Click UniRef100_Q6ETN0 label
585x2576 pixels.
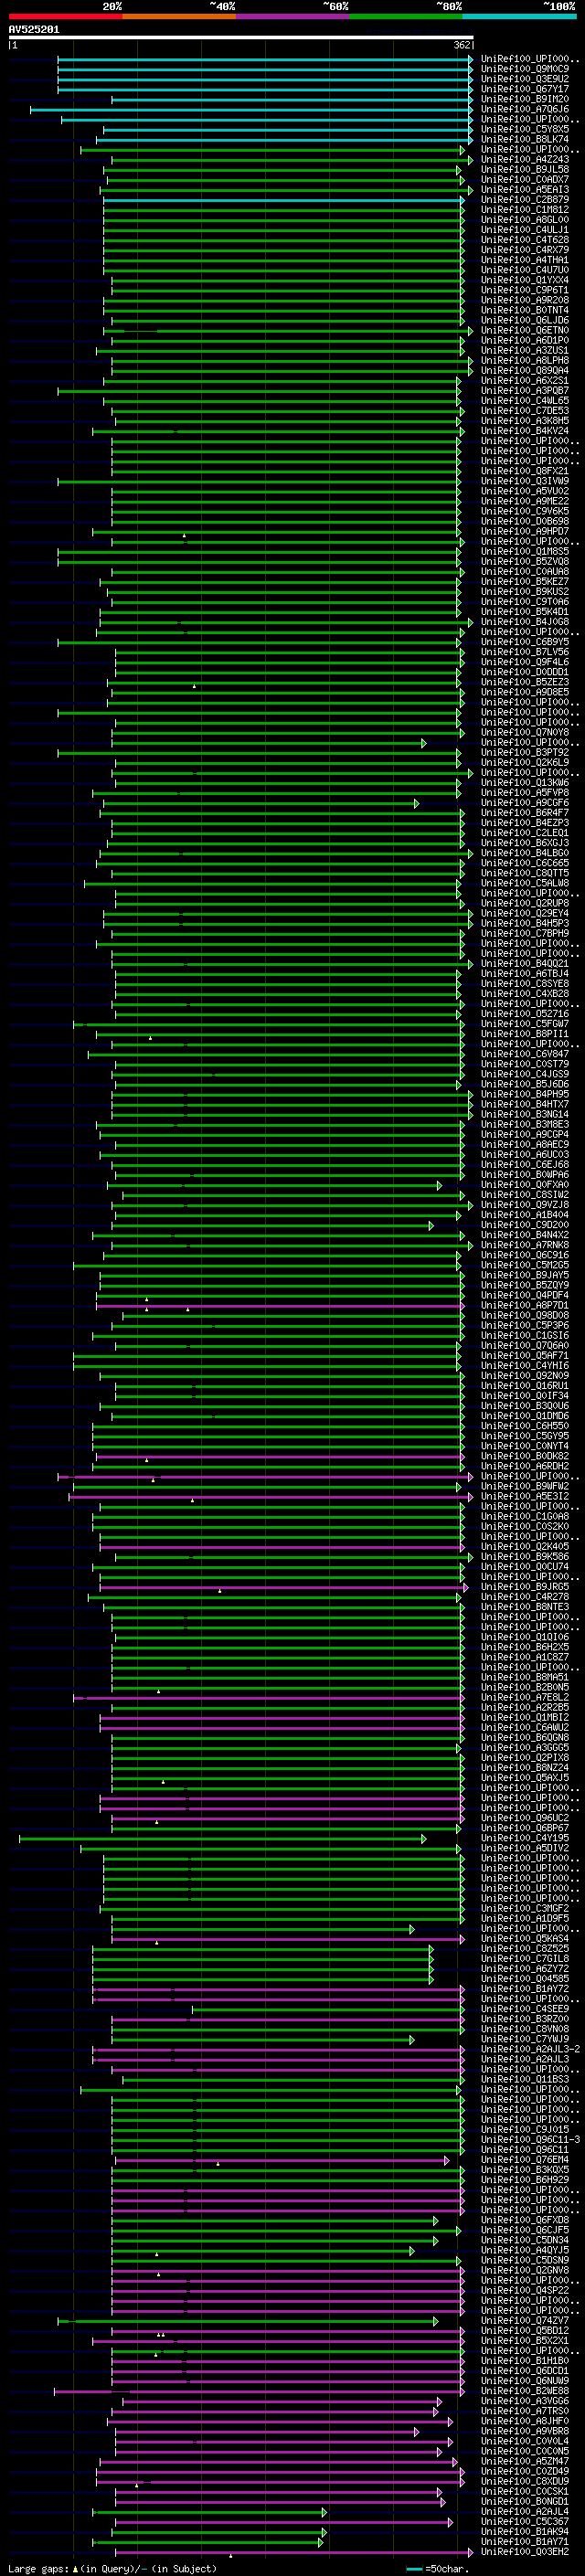(525, 330)
